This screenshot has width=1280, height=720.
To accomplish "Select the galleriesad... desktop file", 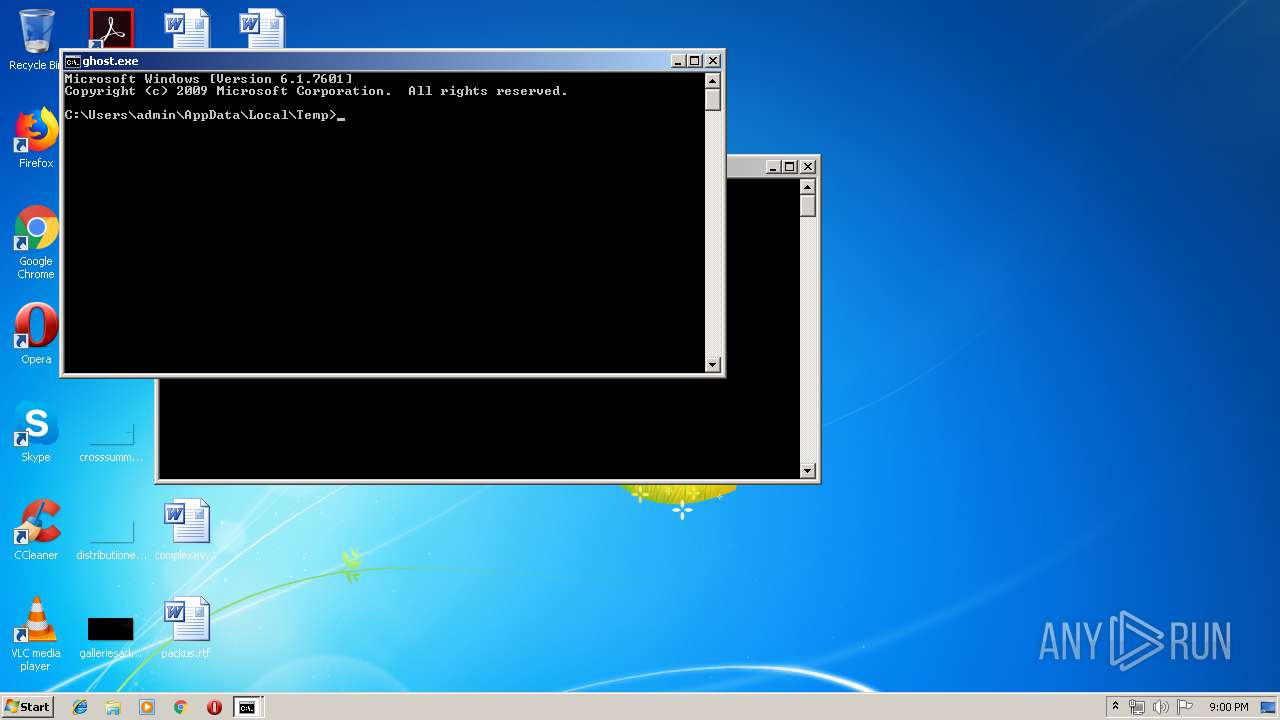I will coord(111,637).
